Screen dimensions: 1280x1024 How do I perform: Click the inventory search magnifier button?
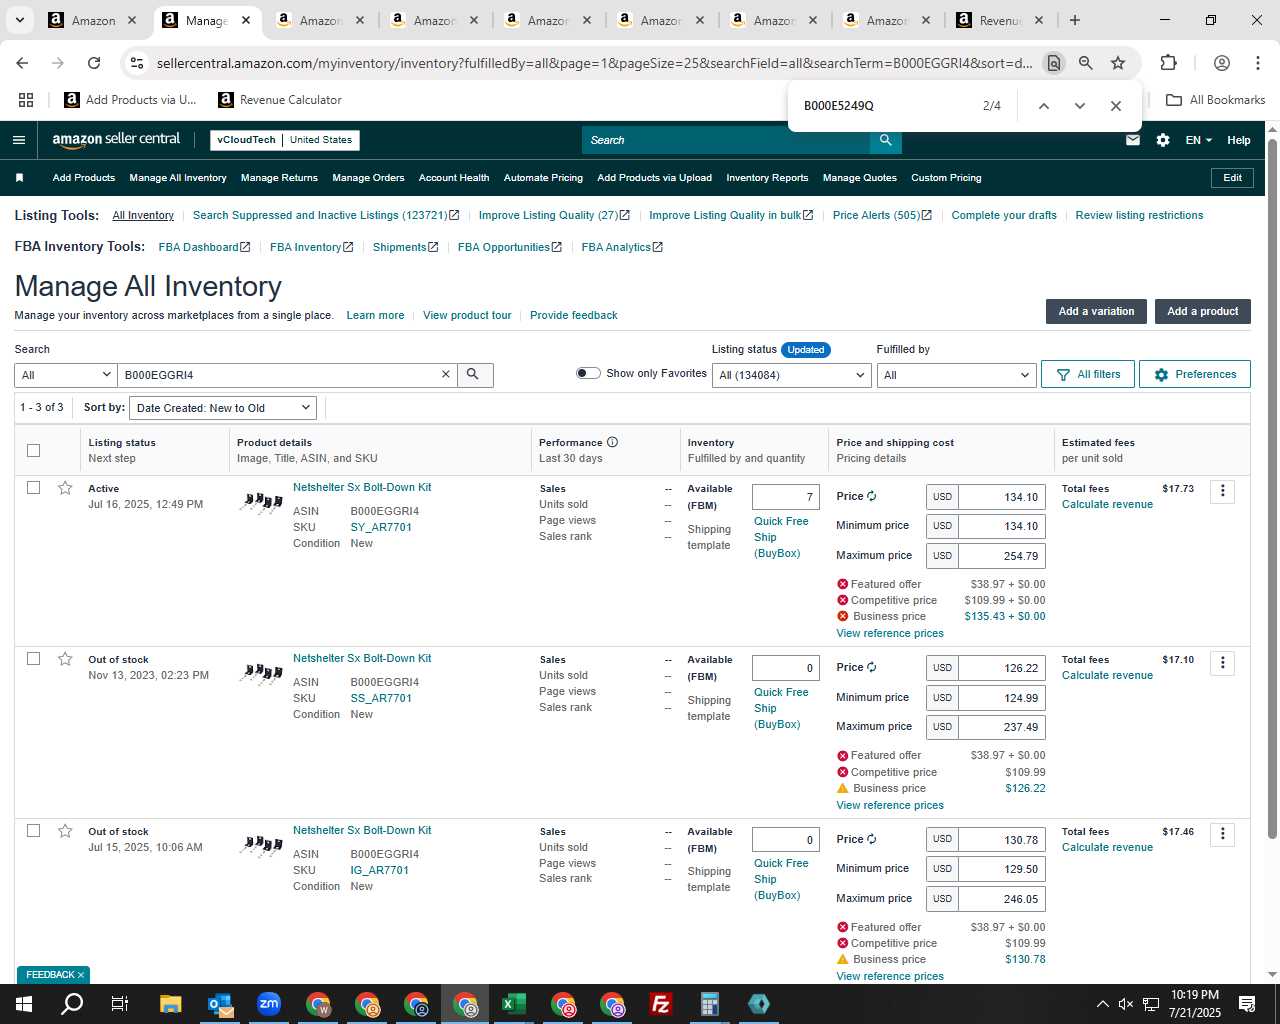[x=474, y=375]
